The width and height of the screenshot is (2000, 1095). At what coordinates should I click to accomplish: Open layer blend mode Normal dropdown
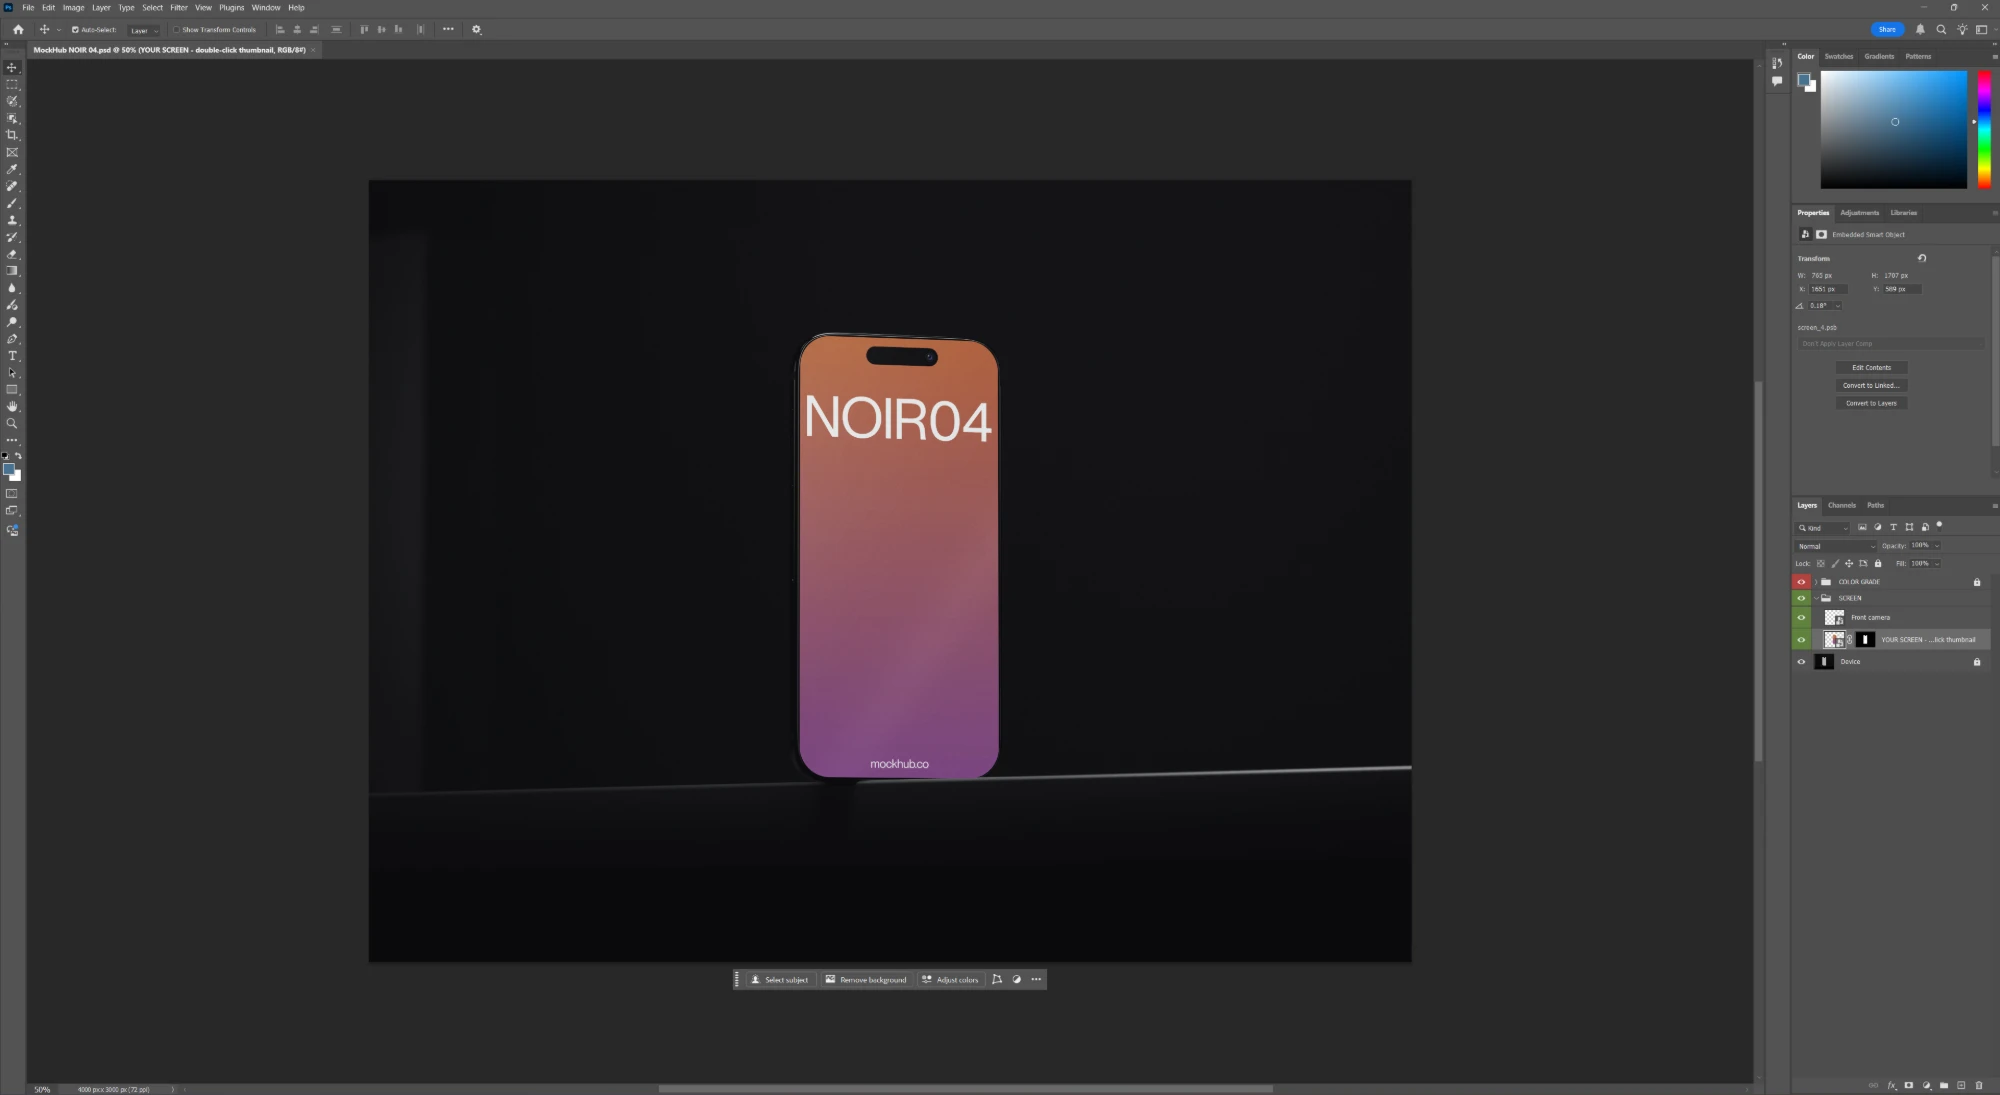[x=1836, y=546]
